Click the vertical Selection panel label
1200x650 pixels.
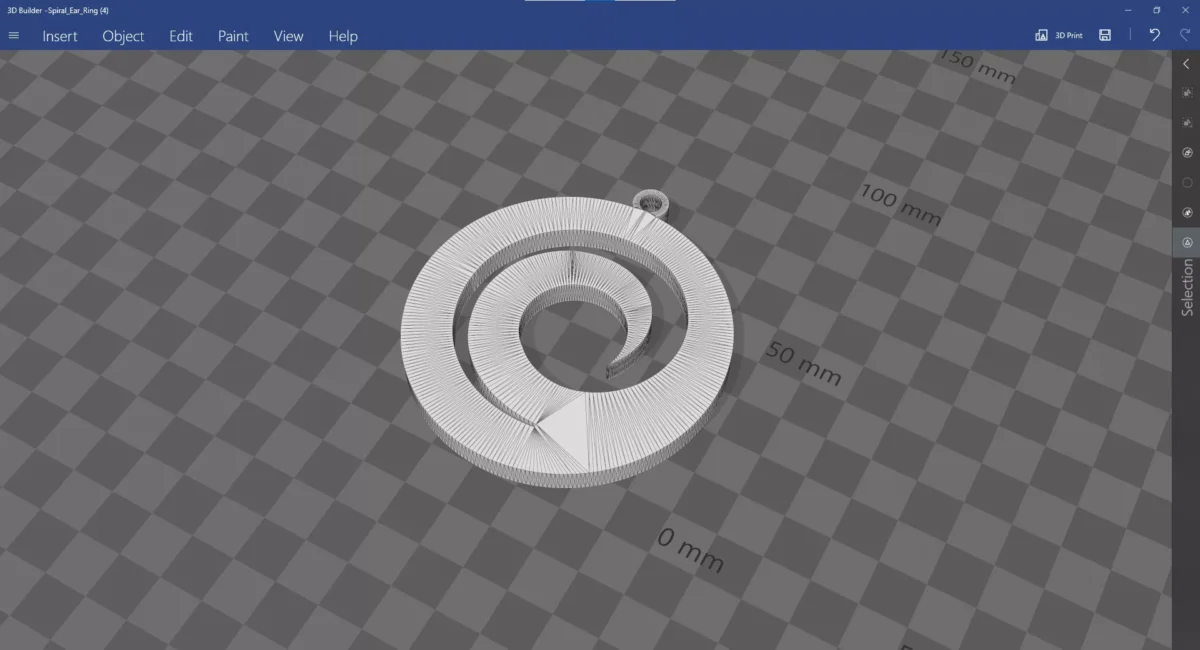1187,287
